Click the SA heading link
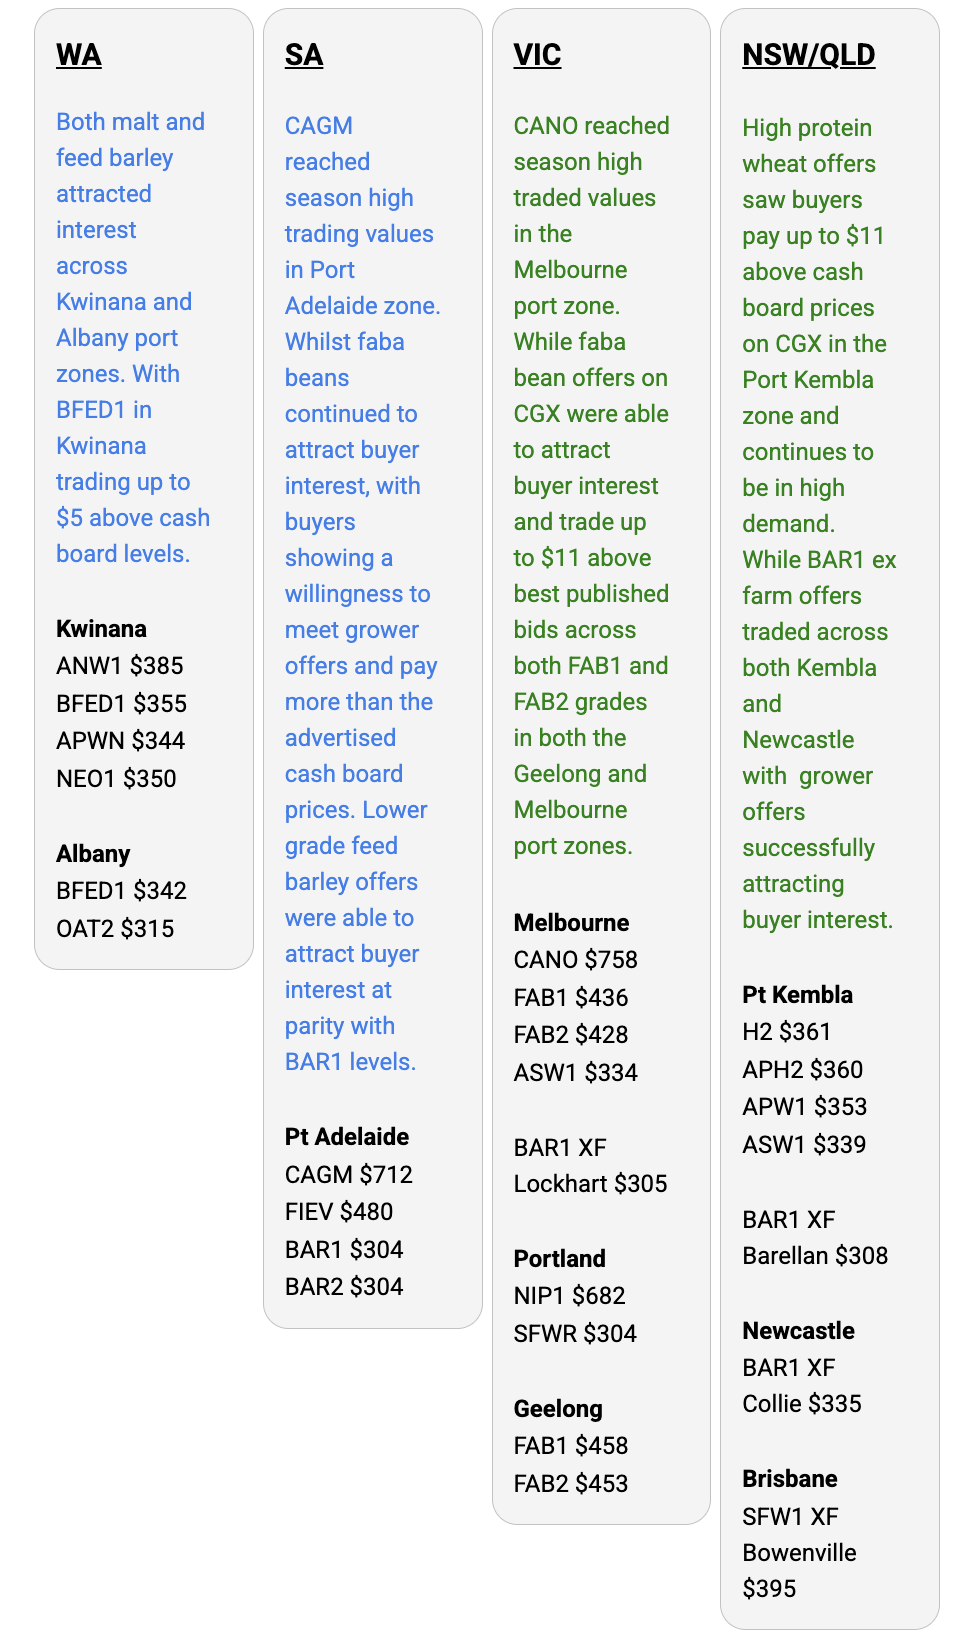The width and height of the screenshot is (972, 1646). coord(303,55)
